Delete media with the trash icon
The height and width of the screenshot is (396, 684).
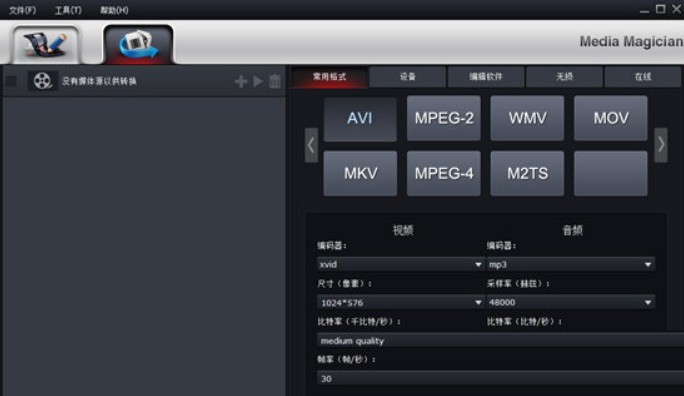click(x=275, y=81)
